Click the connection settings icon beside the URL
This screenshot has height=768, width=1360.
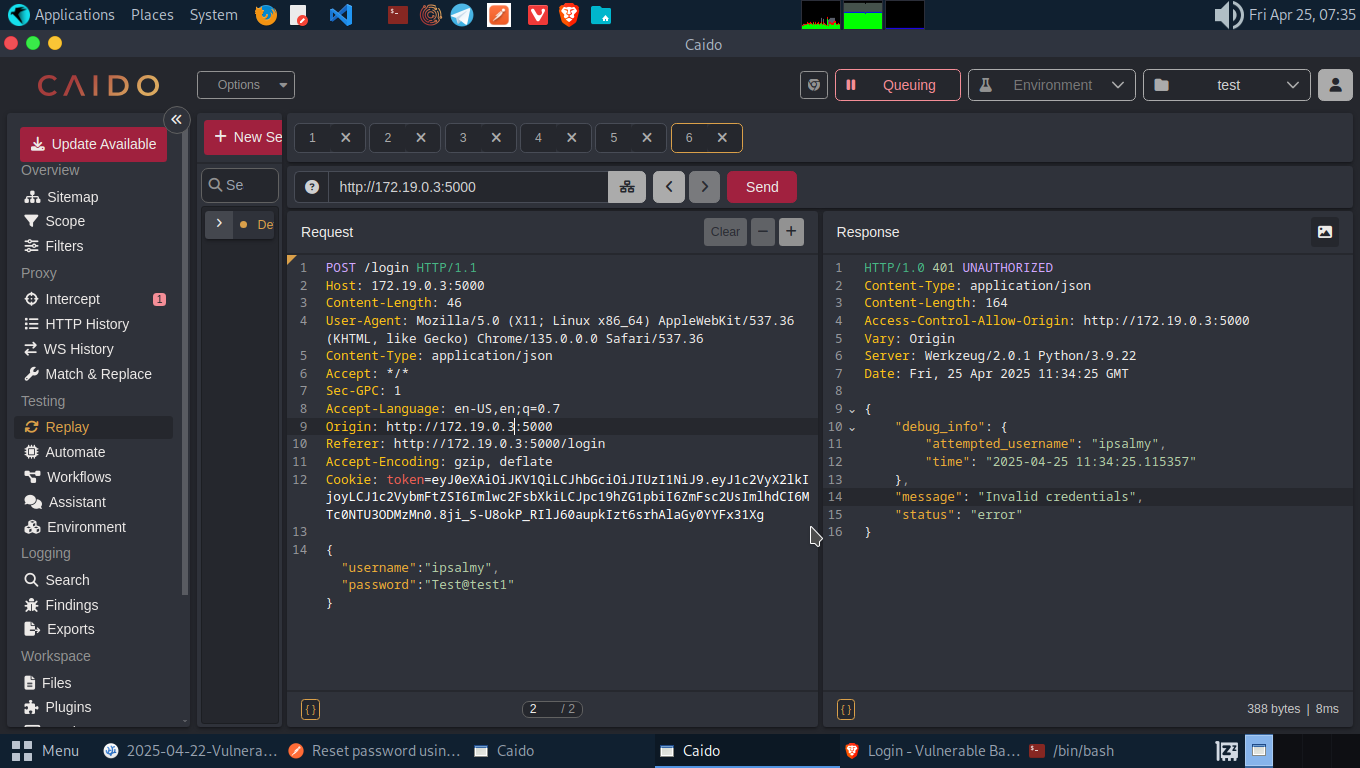click(x=627, y=187)
